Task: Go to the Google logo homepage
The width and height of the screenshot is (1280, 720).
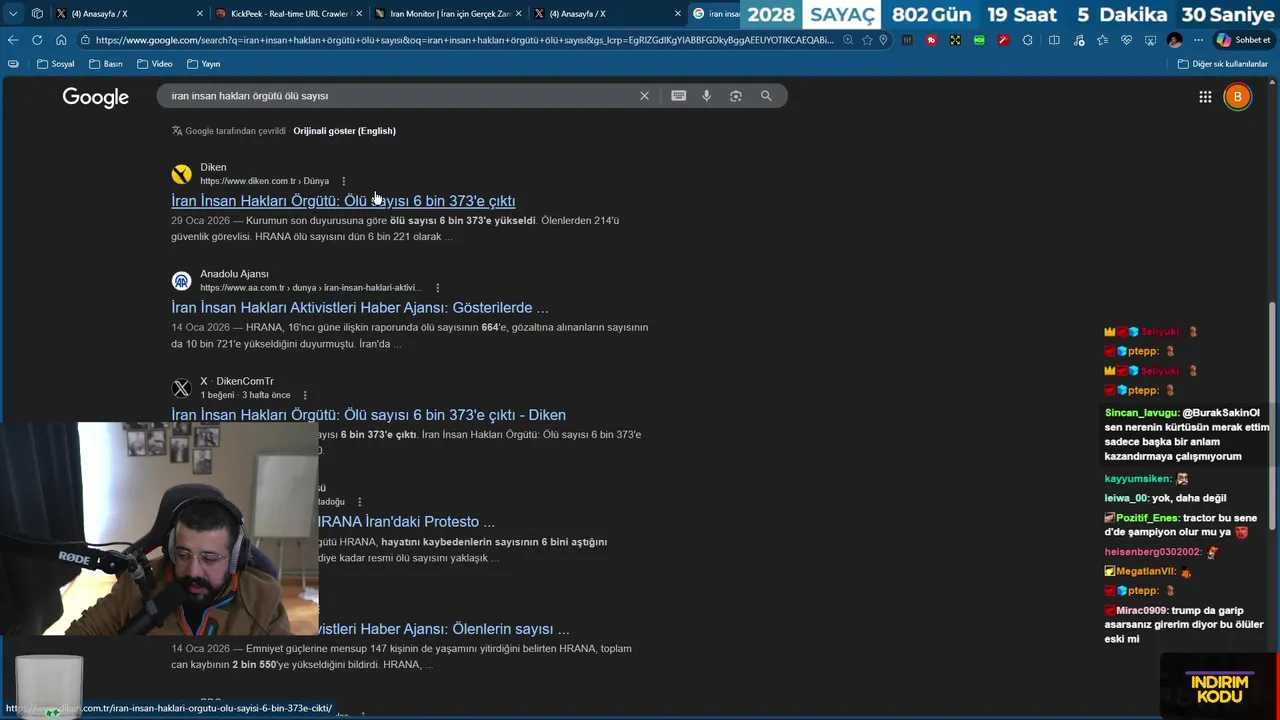Action: [x=96, y=97]
